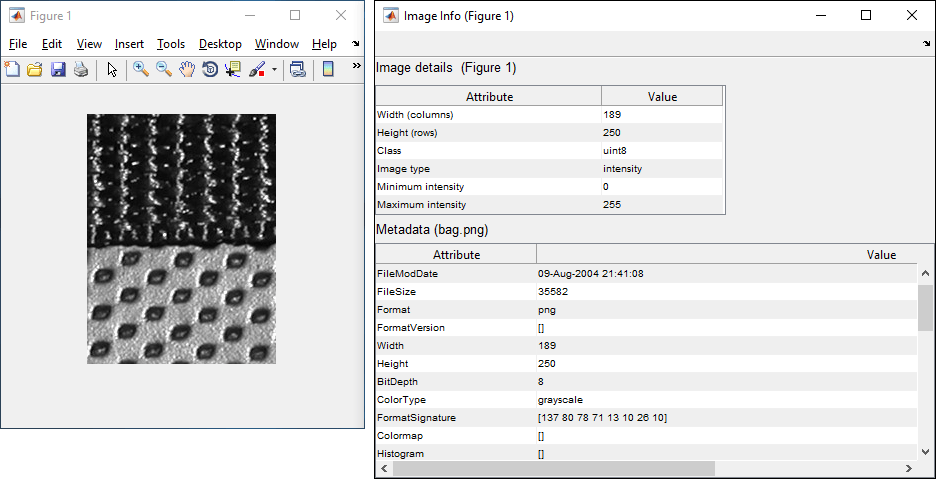Activate the Zoom In tool
The height and width of the screenshot is (479, 936).
[141, 69]
